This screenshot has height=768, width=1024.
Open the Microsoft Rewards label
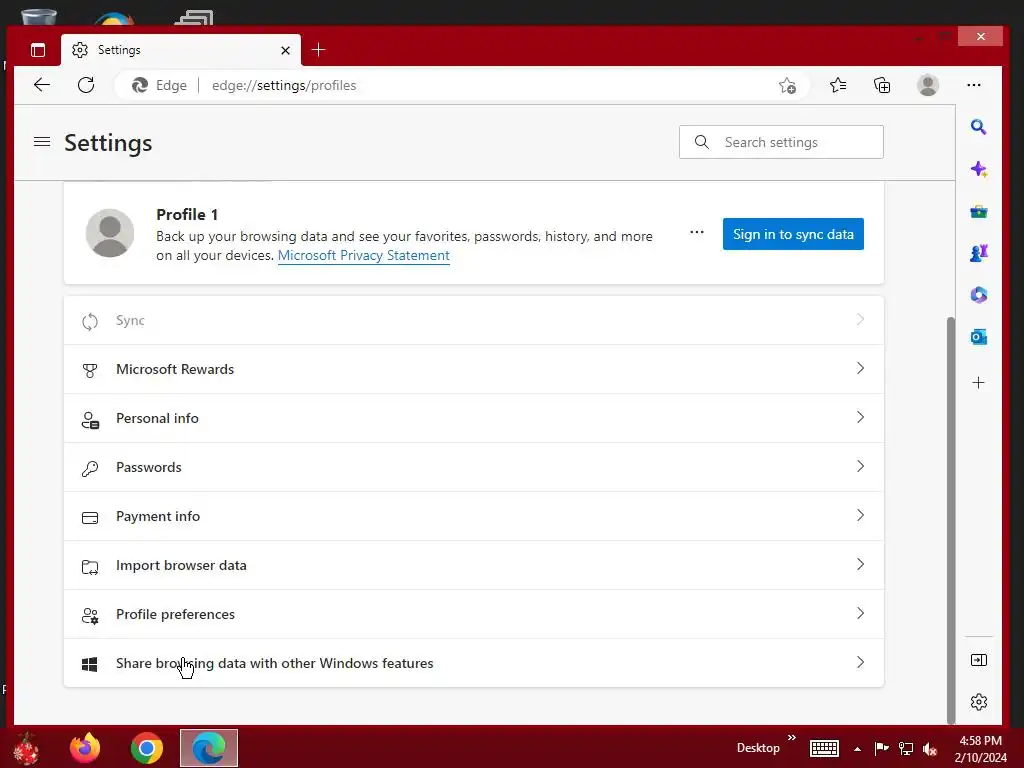(175, 369)
